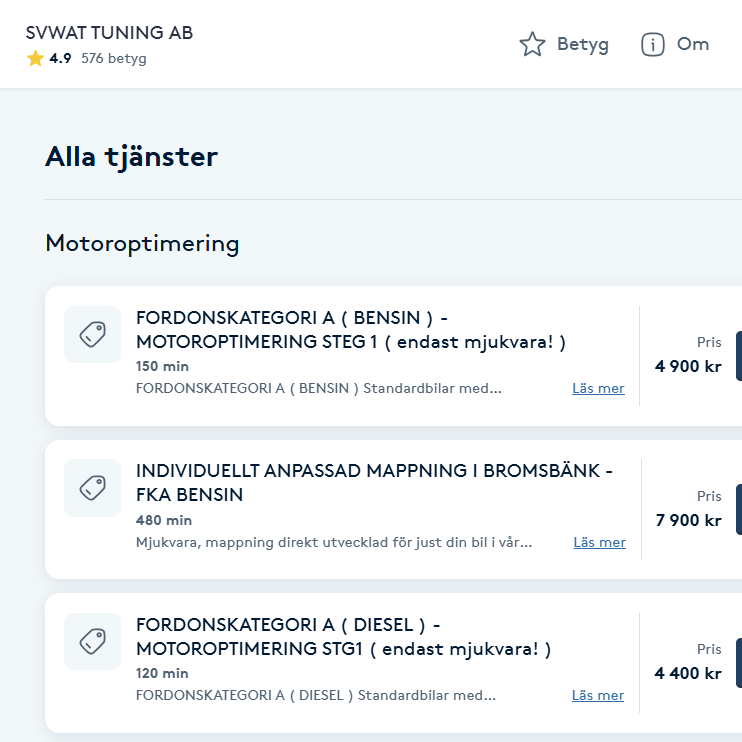This screenshot has height=742, width=742.
Task: Open Läs mer for DIESEL STG1 service
Action: 598,695
